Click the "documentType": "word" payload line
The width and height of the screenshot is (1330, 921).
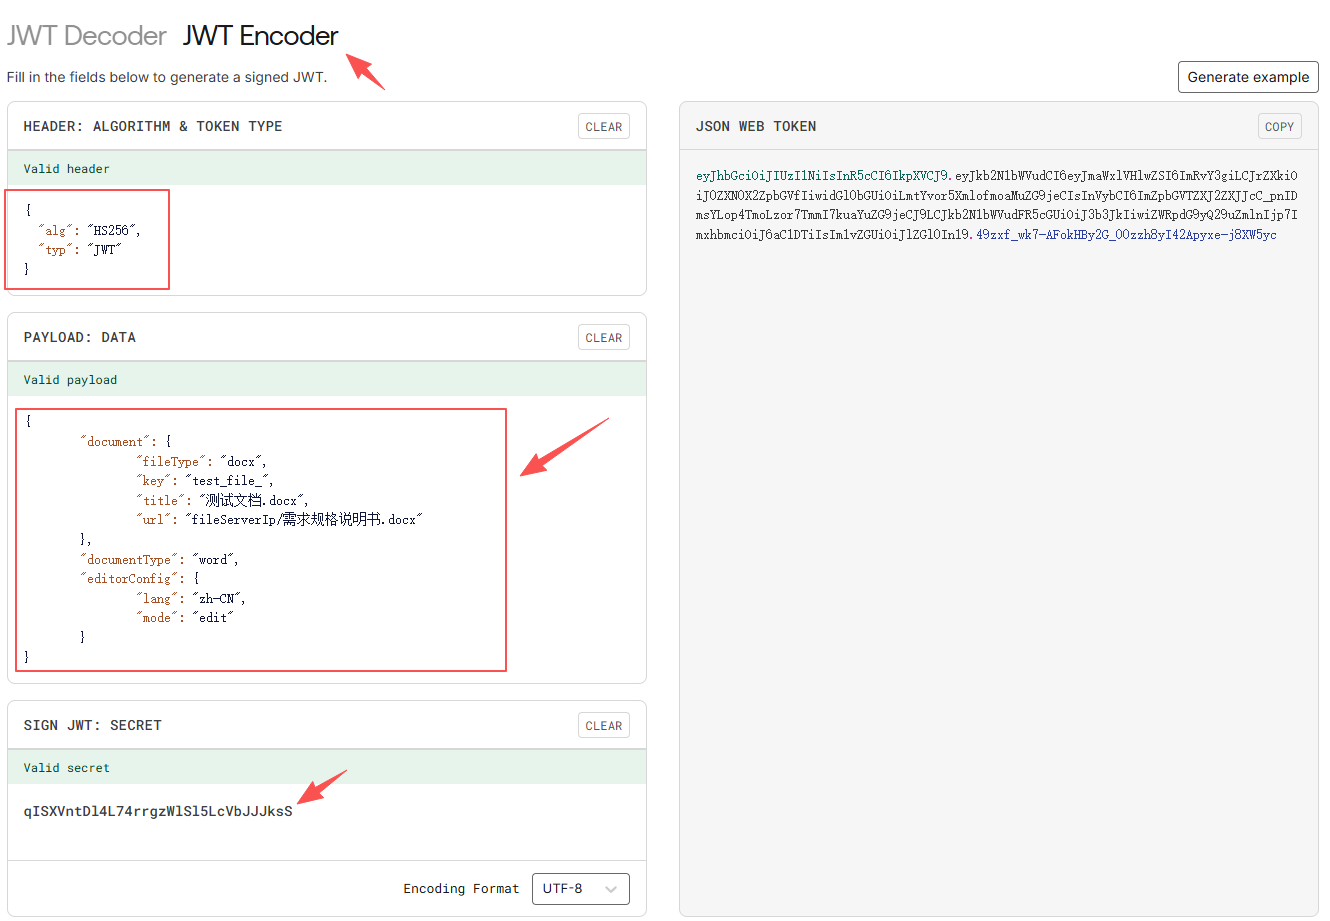click(x=159, y=560)
